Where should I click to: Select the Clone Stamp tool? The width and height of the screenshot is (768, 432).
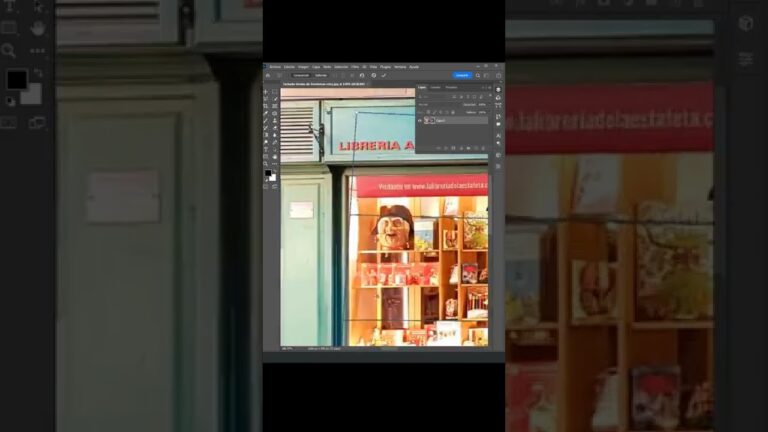pos(274,120)
